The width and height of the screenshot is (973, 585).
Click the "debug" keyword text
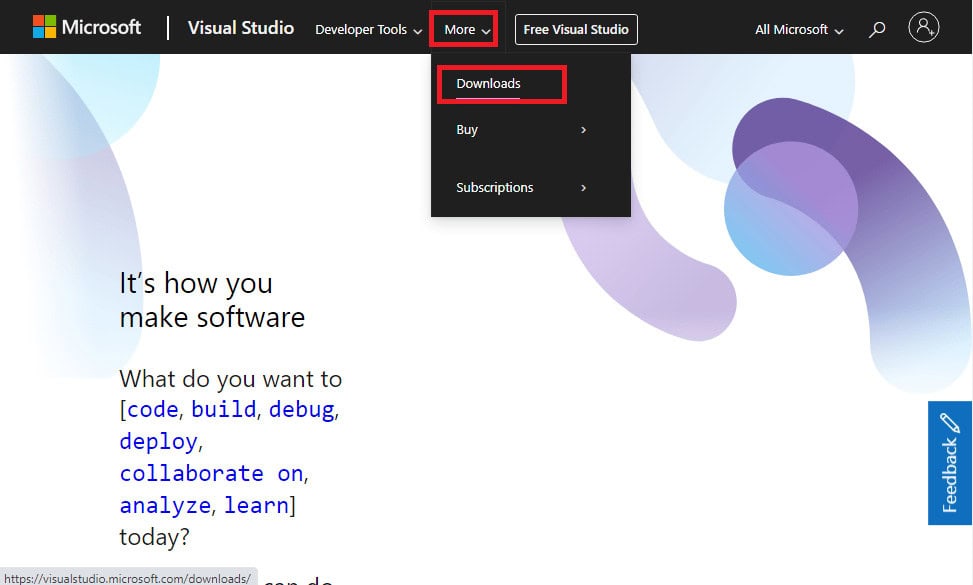(302, 409)
